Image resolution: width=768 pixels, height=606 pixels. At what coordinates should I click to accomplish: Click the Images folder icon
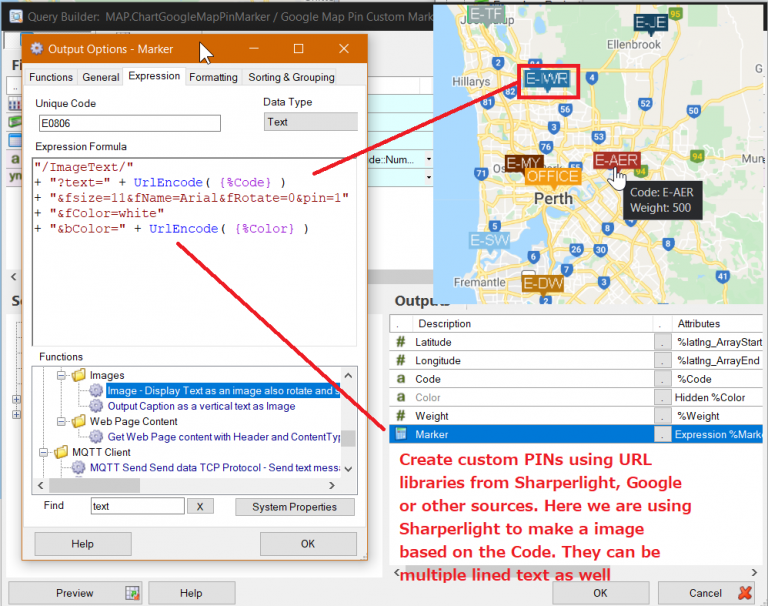78,375
